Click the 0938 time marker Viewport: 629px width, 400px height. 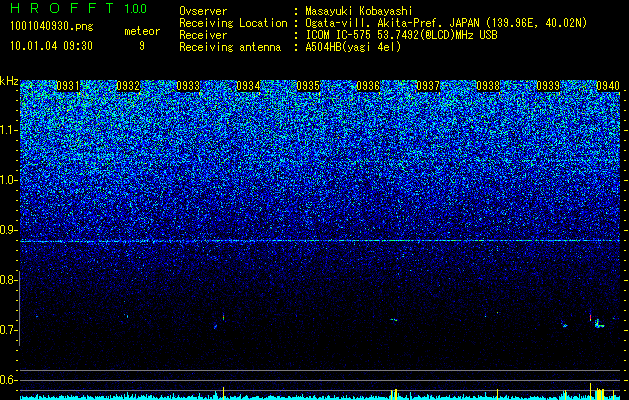click(488, 86)
